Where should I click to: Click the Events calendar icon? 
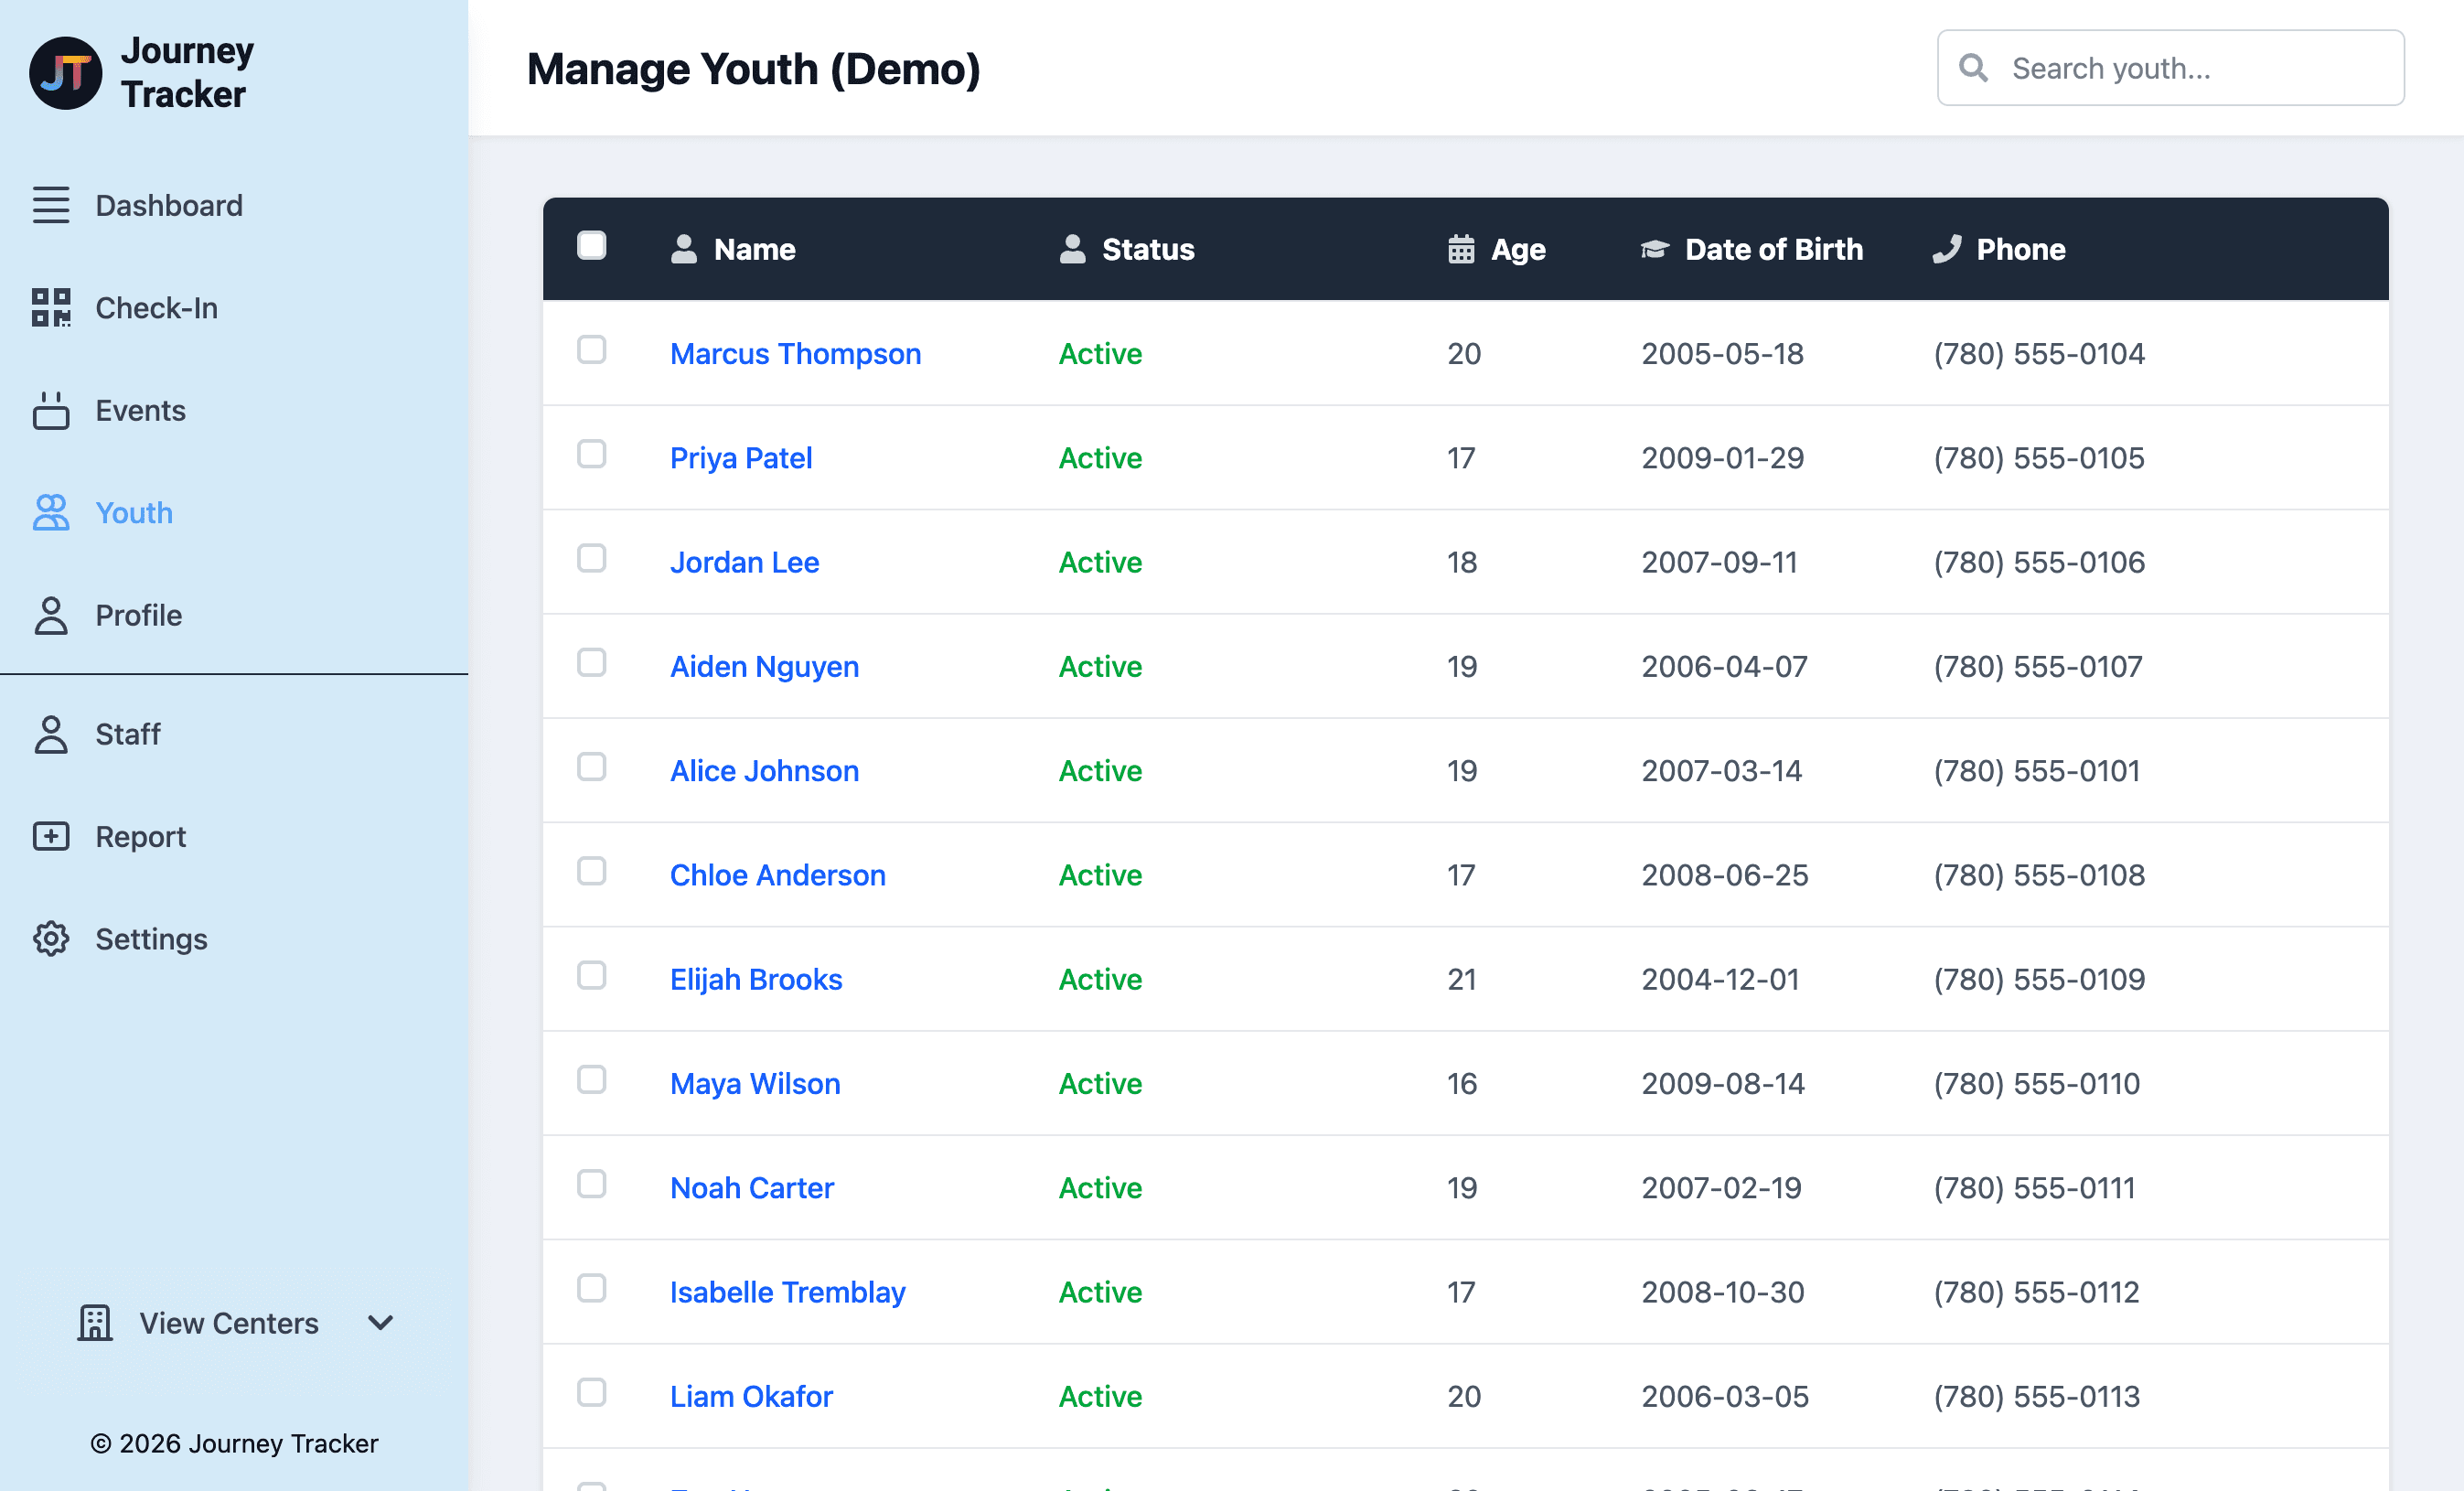click(51, 410)
